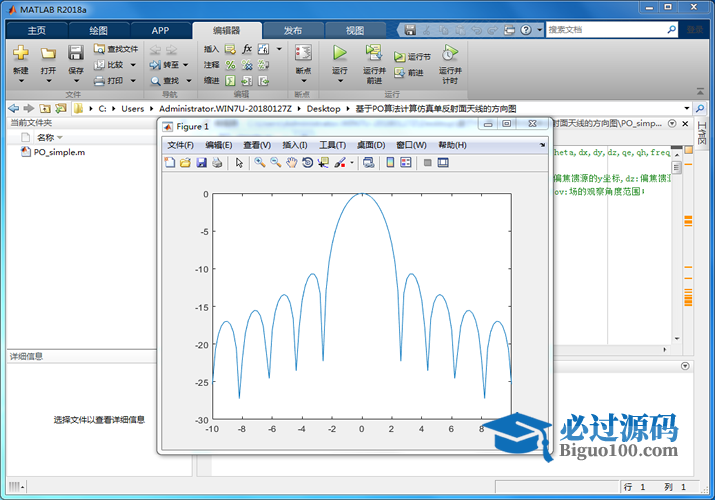Insert a colorbar using the Figure toolbar icon
Viewport: 715px width, 500px height.
(389, 162)
